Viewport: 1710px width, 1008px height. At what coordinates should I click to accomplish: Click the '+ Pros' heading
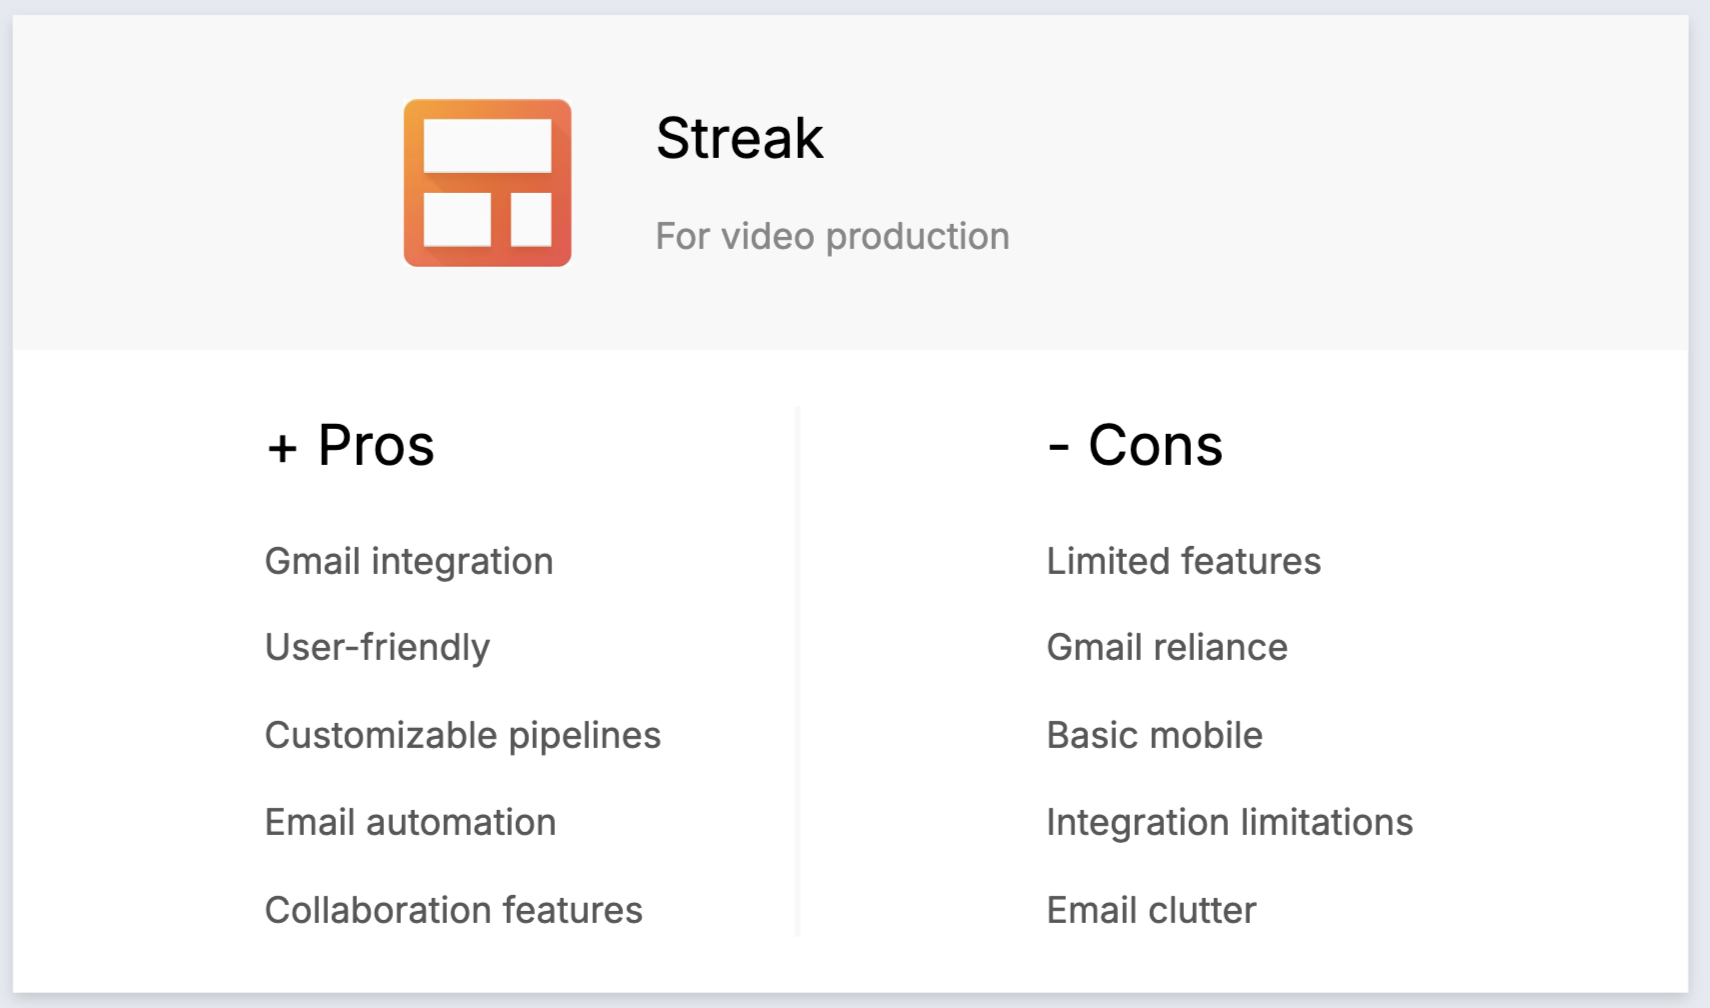[350, 445]
